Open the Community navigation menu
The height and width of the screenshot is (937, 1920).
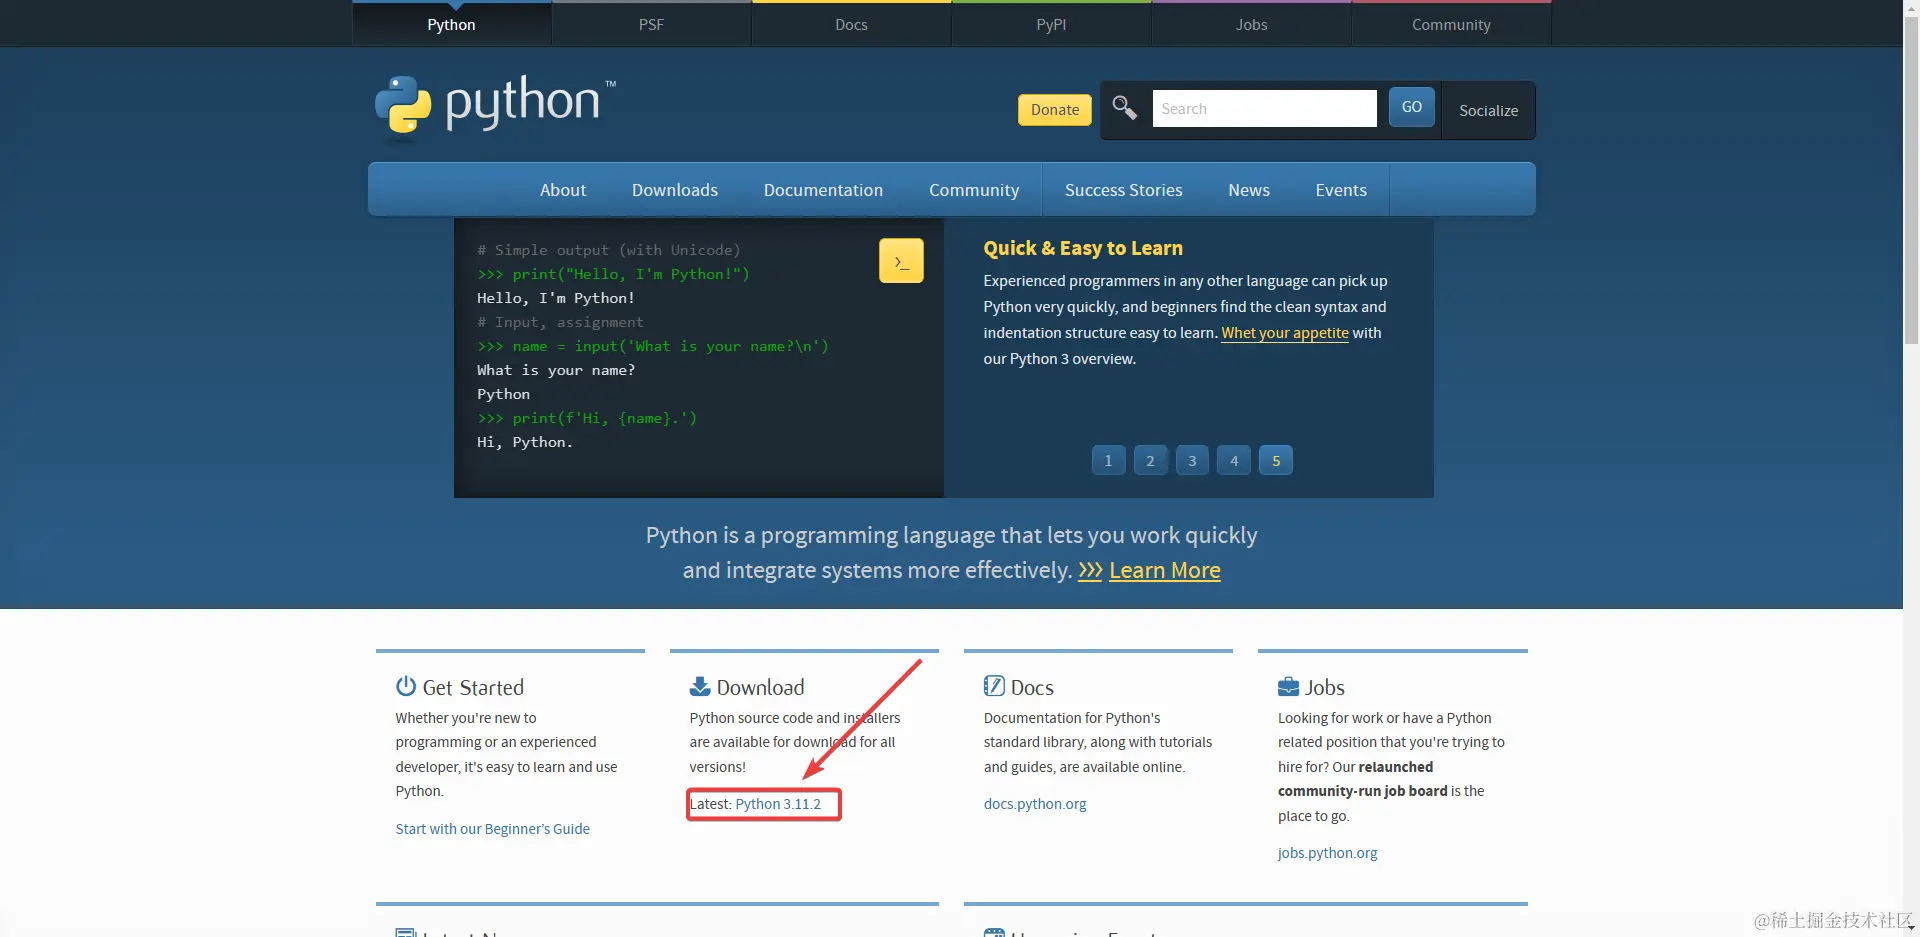click(x=974, y=190)
